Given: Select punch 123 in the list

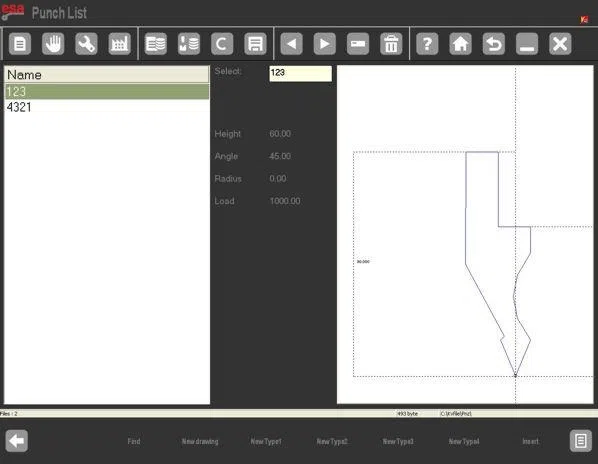Looking at the screenshot, I should (x=107, y=92).
